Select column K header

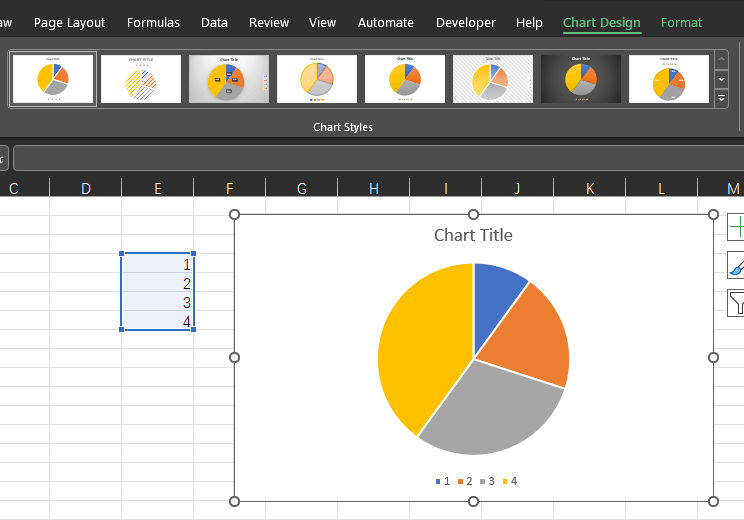[x=590, y=188]
